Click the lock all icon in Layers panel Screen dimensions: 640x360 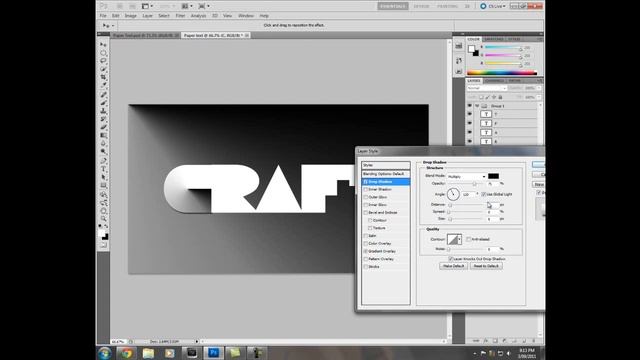[x=500, y=97]
